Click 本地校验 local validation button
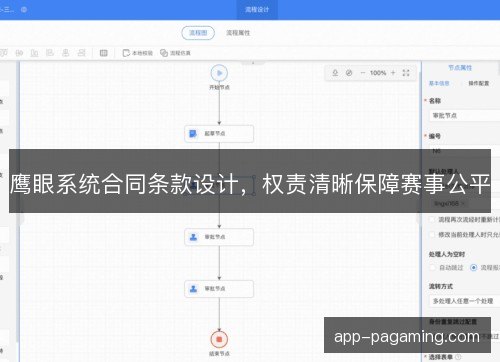The width and height of the screenshot is (500, 362). (138, 53)
